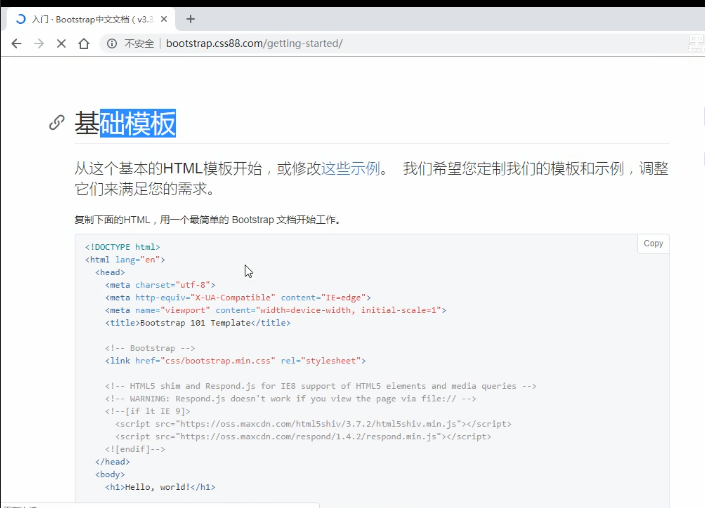The image size is (705, 508).
Task: Click the respond.min.js script line
Action: point(303,437)
